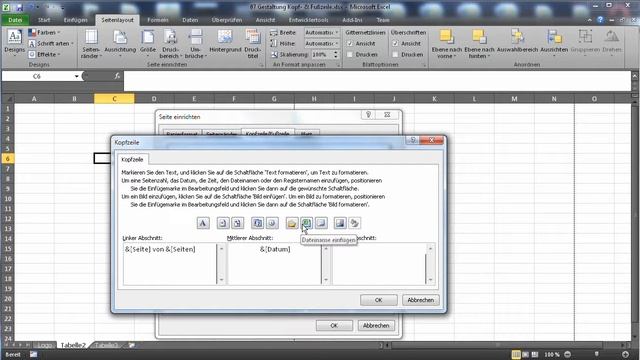Image resolution: width=640 pixels, height=360 pixels.
Task: Click OK in the Kopfzeile dialog
Action: coord(378,300)
